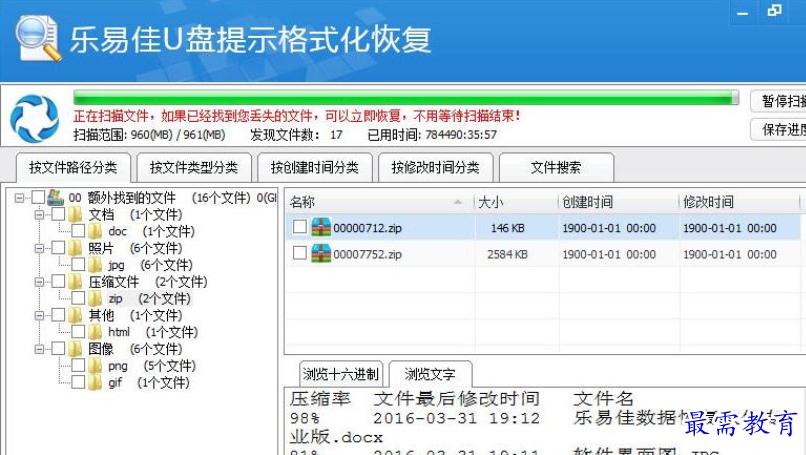This screenshot has width=806, height=455.
Task: Click the 图像 folder icon
Action: click(75, 349)
